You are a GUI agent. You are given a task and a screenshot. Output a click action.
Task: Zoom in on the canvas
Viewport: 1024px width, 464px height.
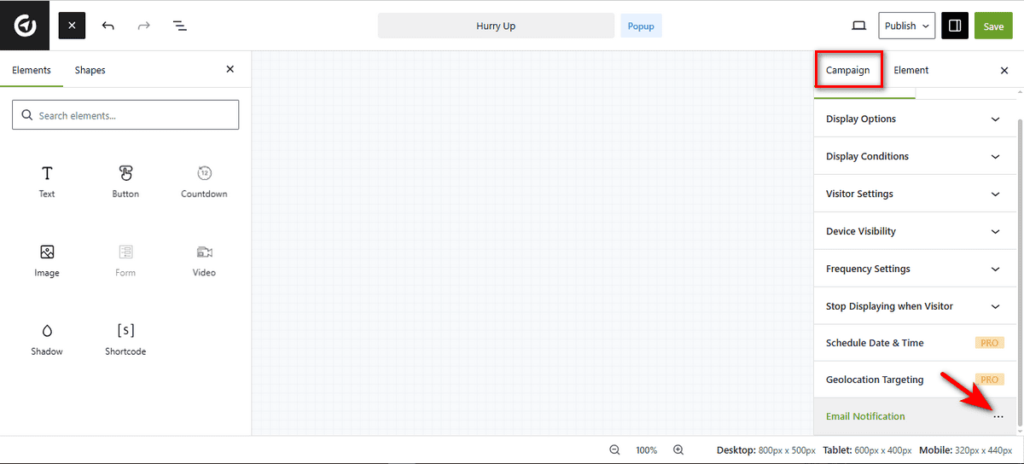pos(679,450)
